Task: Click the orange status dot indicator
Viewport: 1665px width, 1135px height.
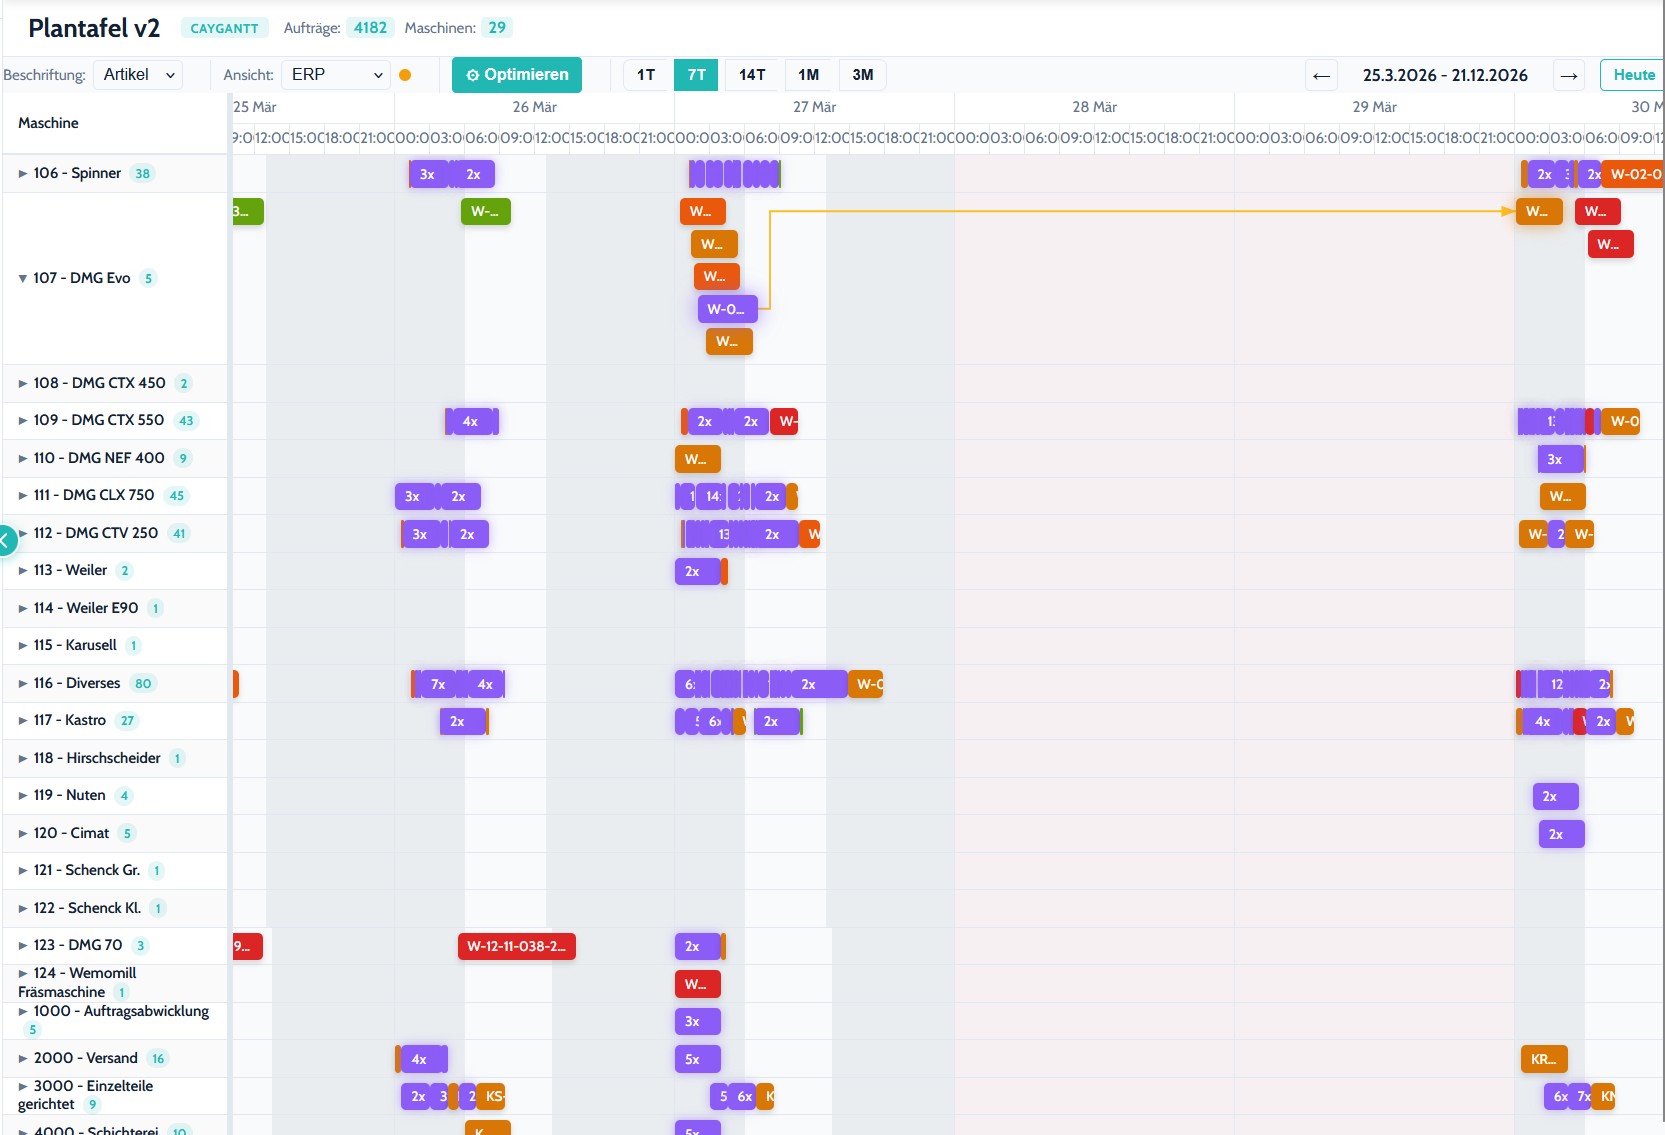Action: click(x=405, y=75)
